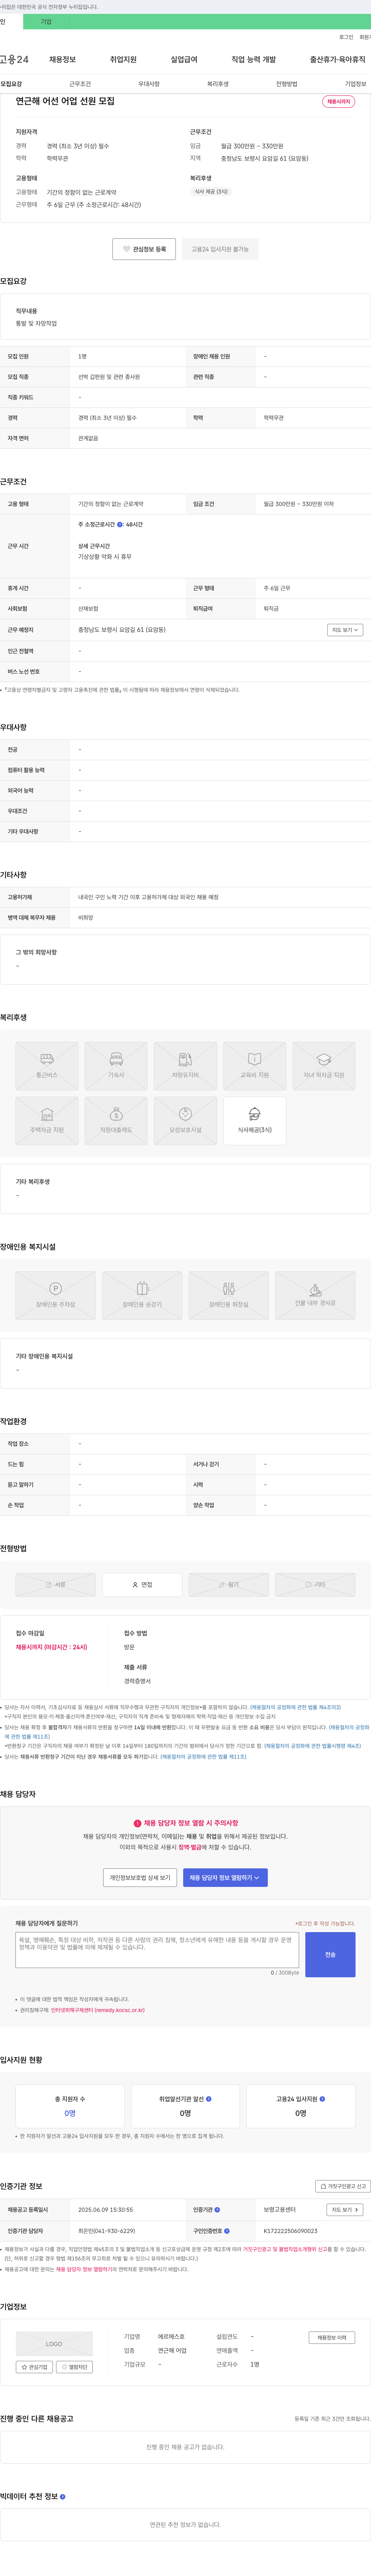This screenshot has height=2576, width=371.
Task: Click the company LOGO placeholder
Action: click(54, 2344)
